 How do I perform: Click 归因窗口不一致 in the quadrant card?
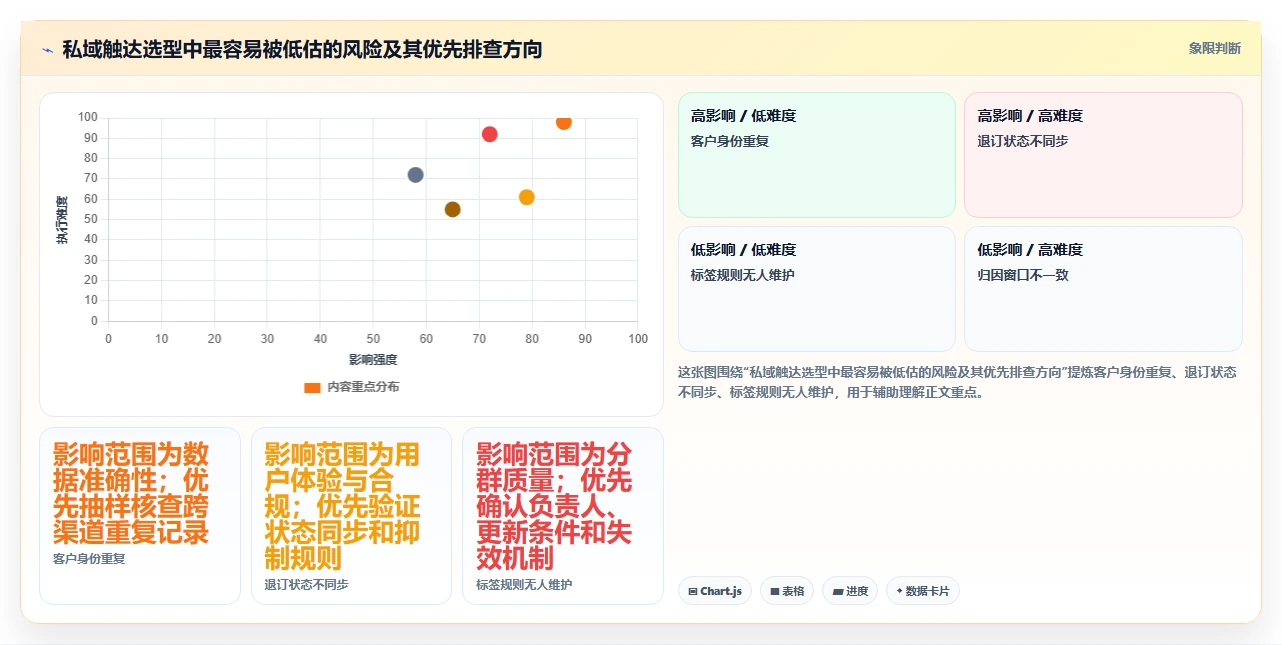coord(1023,275)
